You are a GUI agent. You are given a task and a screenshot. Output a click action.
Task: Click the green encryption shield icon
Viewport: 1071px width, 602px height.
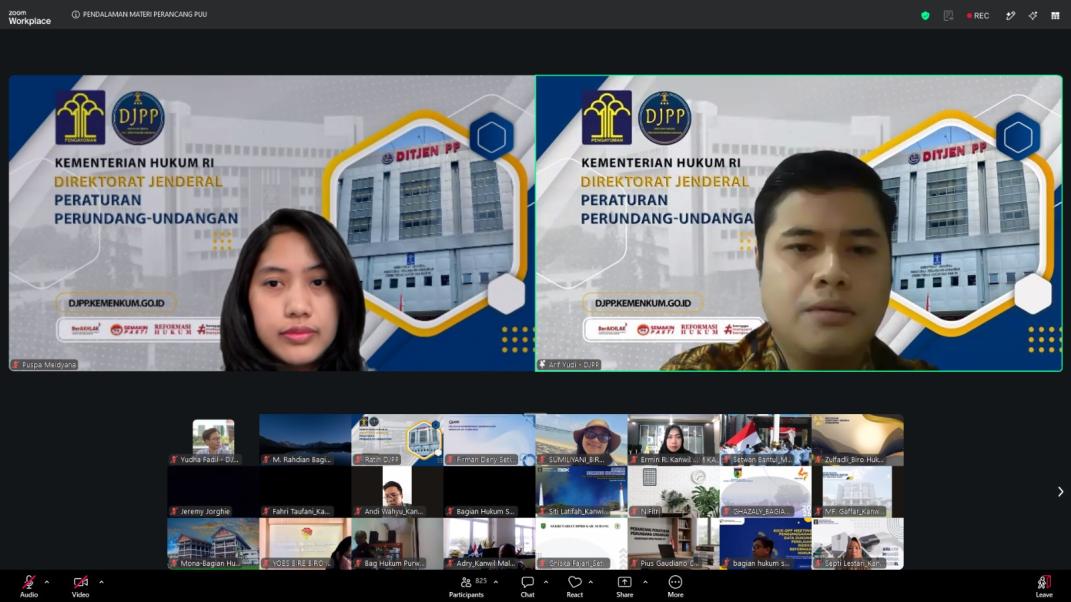pos(925,15)
